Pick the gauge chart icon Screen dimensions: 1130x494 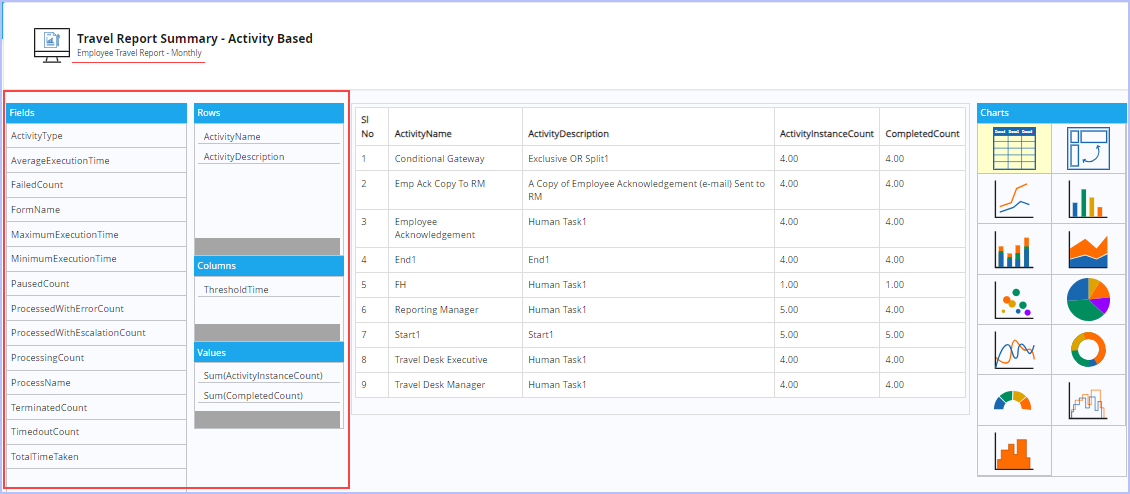[1014, 400]
